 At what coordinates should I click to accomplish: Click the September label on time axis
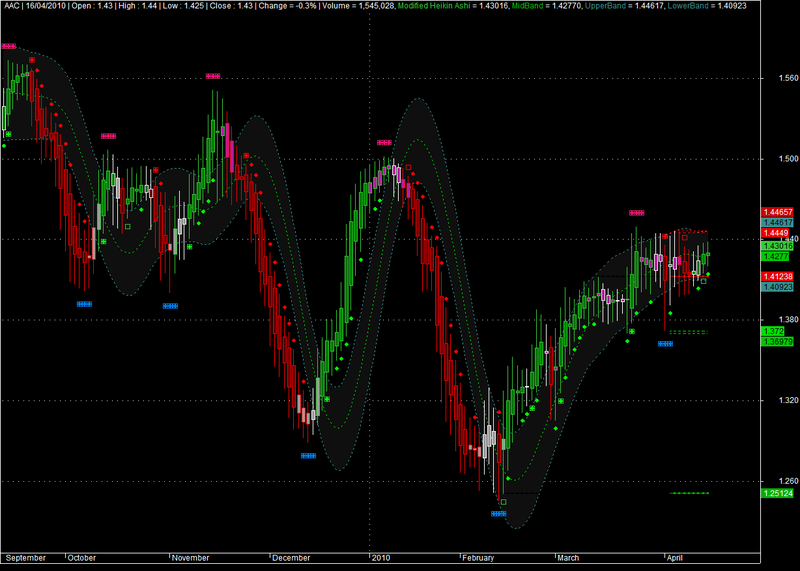[x=25, y=558]
